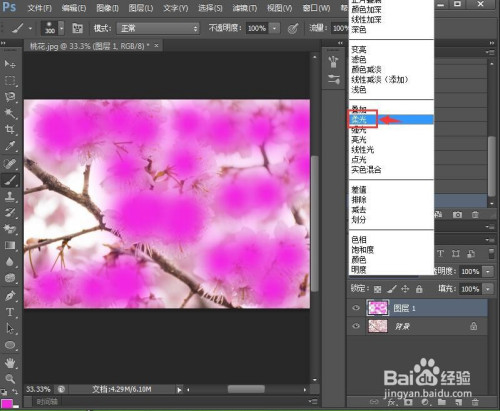Choose 柔光 blend mode from list
Image resolution: width=500 pixels, height=411 pixels.
pos(391,120)
